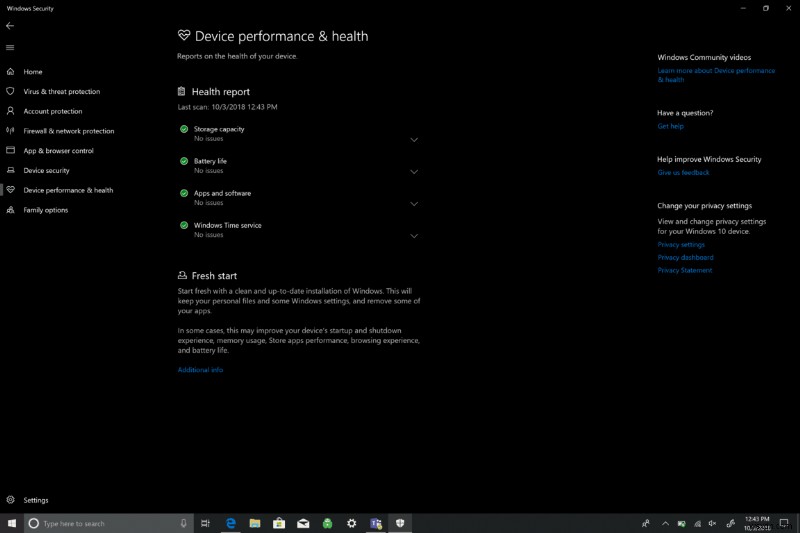Open Microsoft Store from the taskbar
The width and height of the screenshot is (800, 533).
point(279,523)
